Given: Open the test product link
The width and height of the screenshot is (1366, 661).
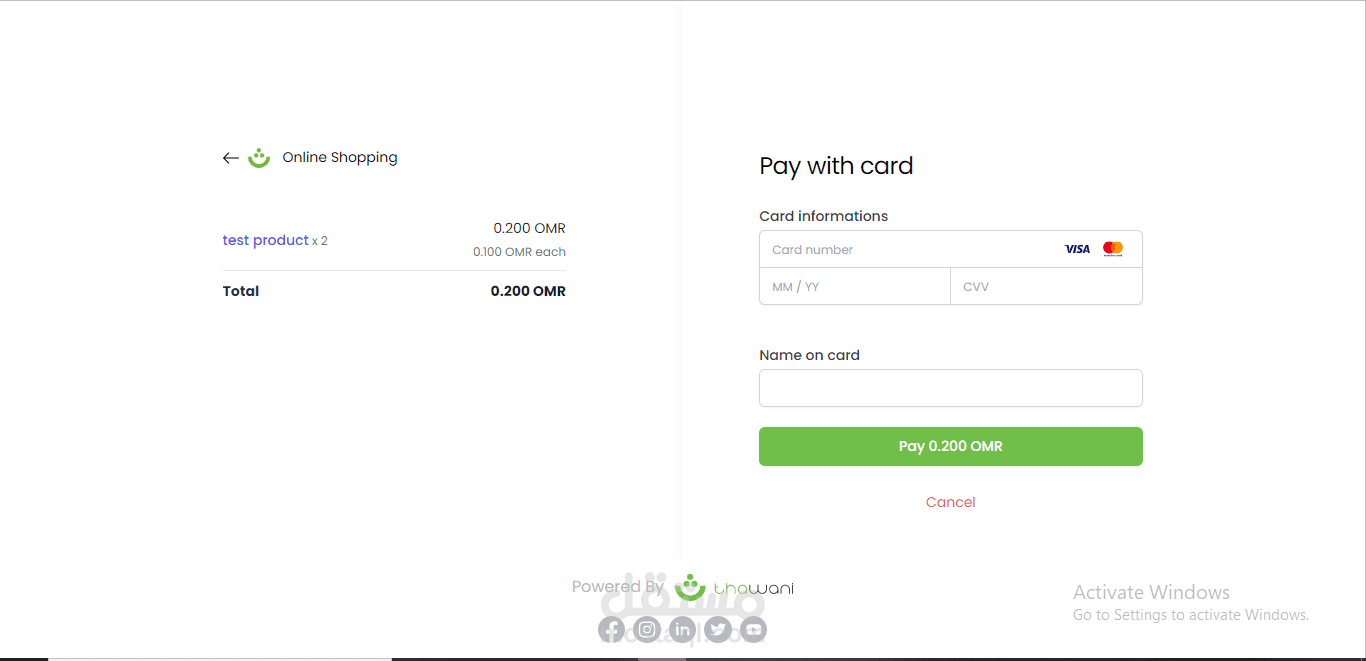Looking at the screenshot, I should (x=265, y=240).
